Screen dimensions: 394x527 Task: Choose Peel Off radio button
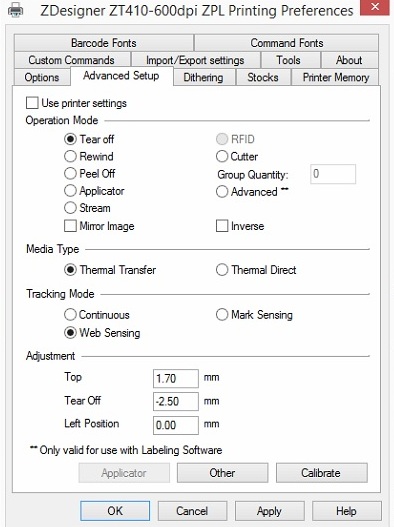point(70,173)
